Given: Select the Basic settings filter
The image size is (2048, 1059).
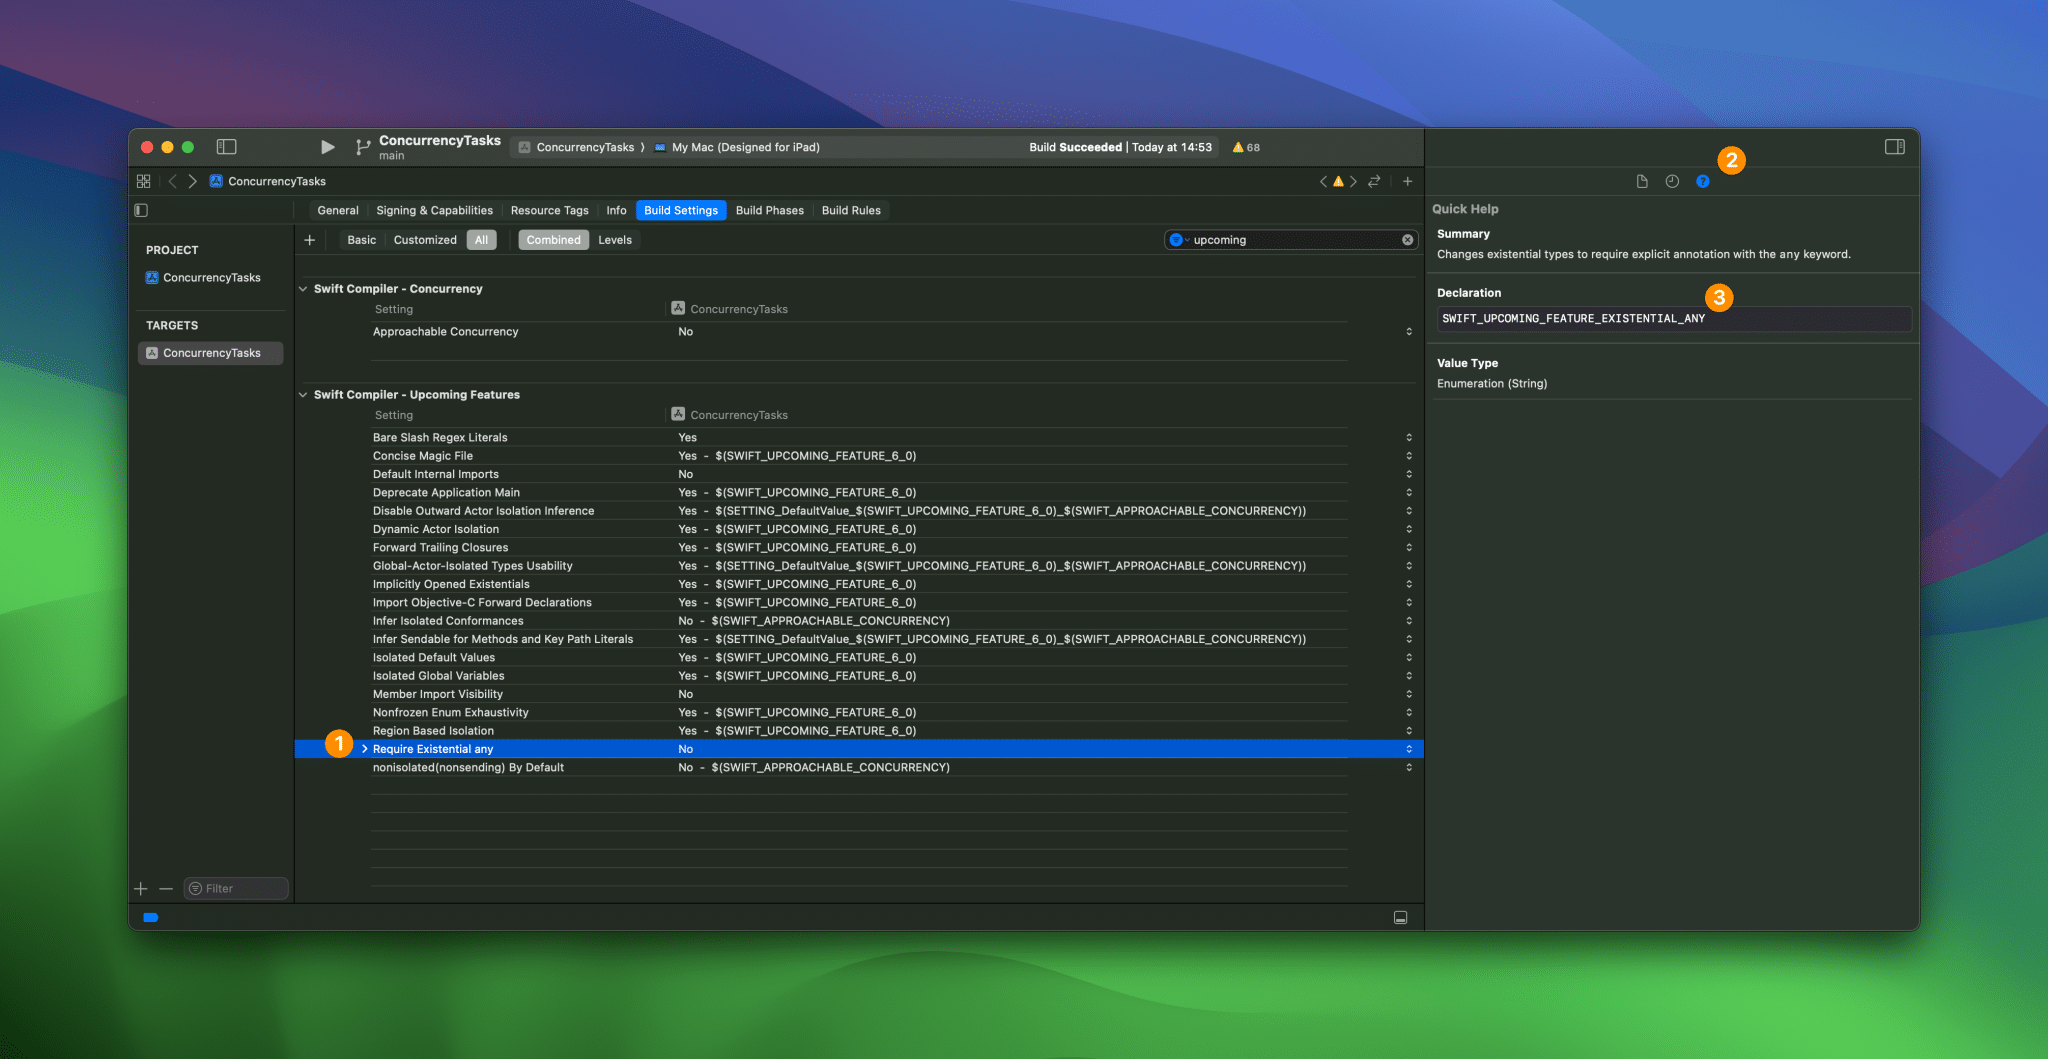Looking at the screenshot, I should pos(361,240).
